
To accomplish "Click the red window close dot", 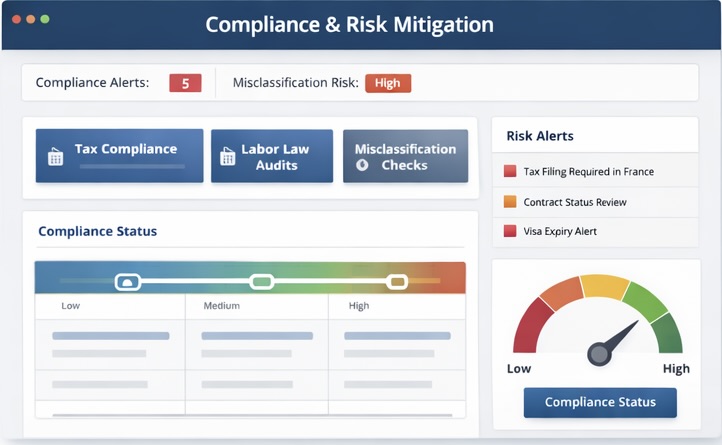I will tap(16, 19).
